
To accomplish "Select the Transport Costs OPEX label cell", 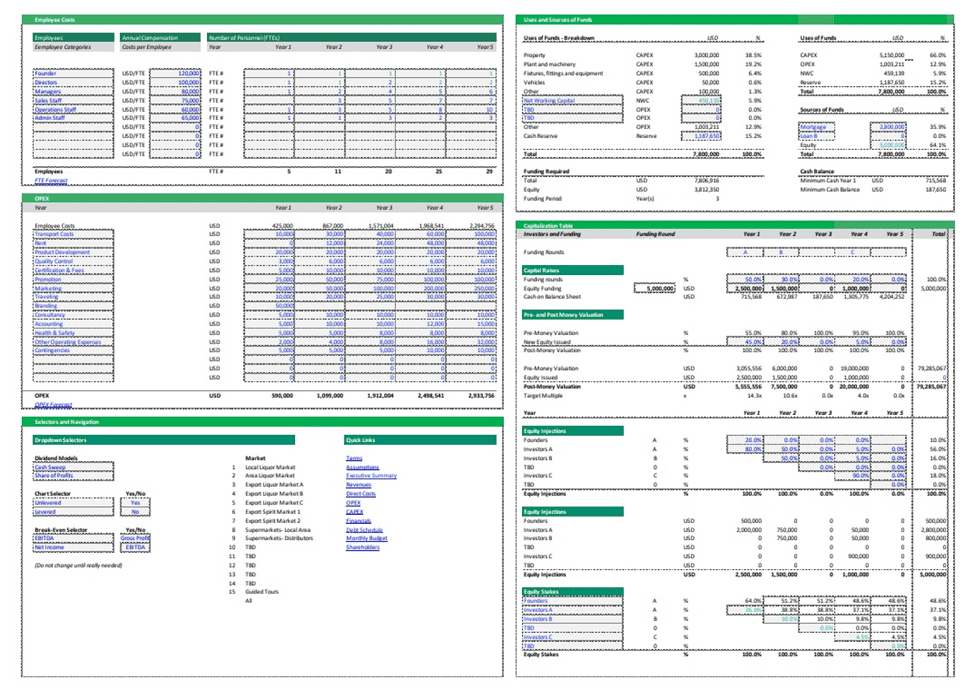I will (x=73, y=234).
